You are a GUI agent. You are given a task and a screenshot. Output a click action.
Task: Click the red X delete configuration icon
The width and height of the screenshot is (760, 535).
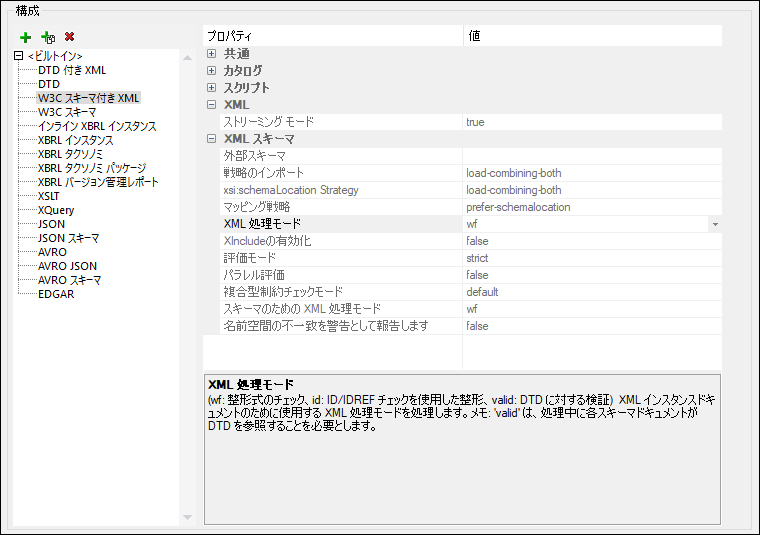[x=69, y=37]
